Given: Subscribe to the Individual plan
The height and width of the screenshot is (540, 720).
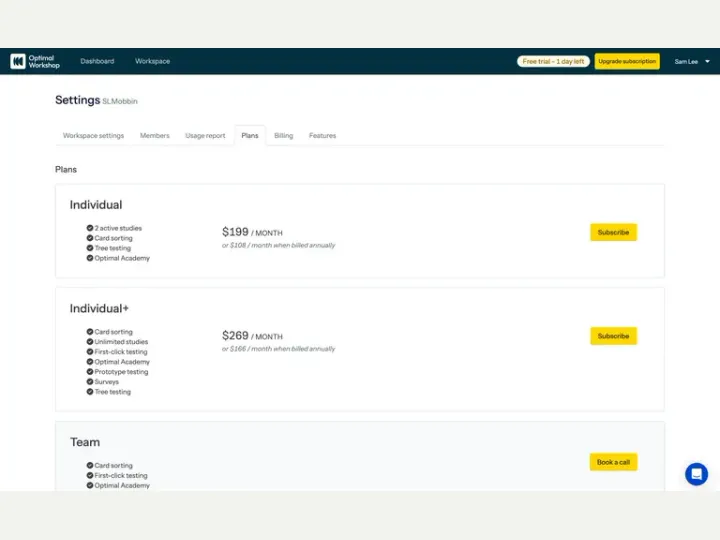Looking at the screenshot, I should pyautogui.click(x=613, y=232).
